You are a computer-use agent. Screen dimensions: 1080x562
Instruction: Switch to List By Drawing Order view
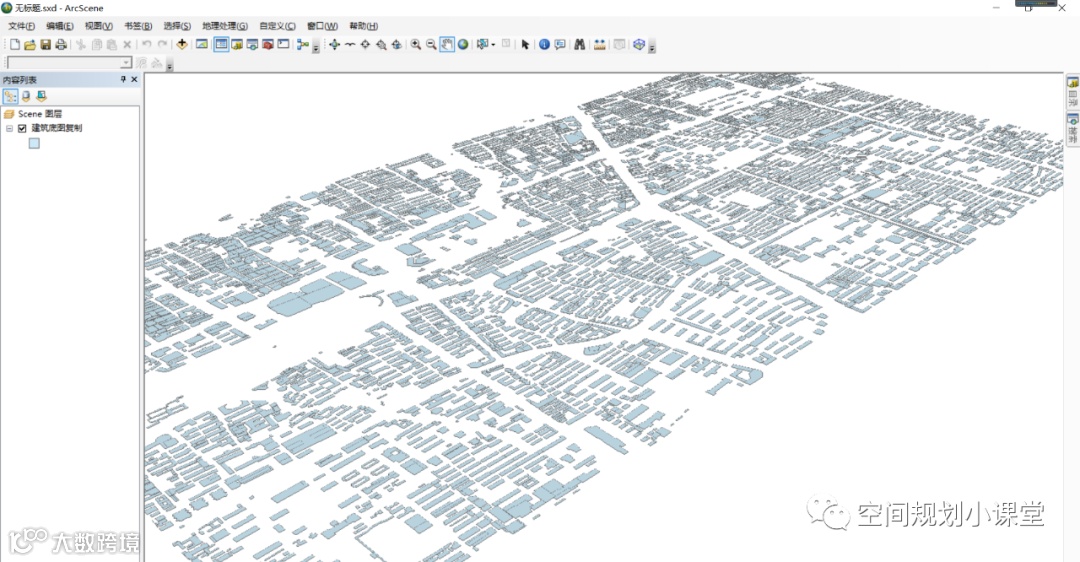pyautogui.click(x=10, y=96)
